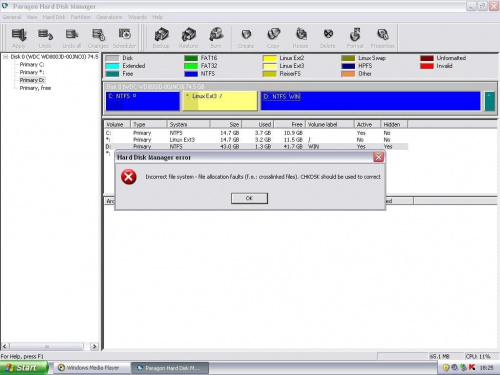Select the C: NTFS partition block
500x375 pixels.
(143, 101)
